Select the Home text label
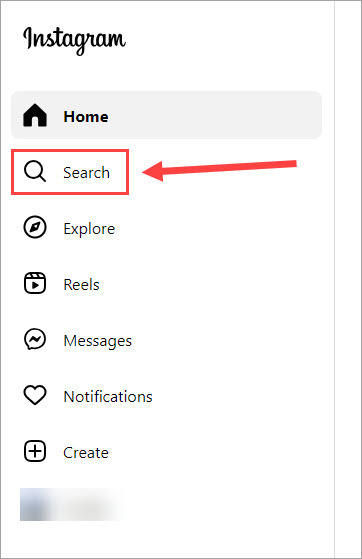The image size is (362, 559). coord(86,117)
